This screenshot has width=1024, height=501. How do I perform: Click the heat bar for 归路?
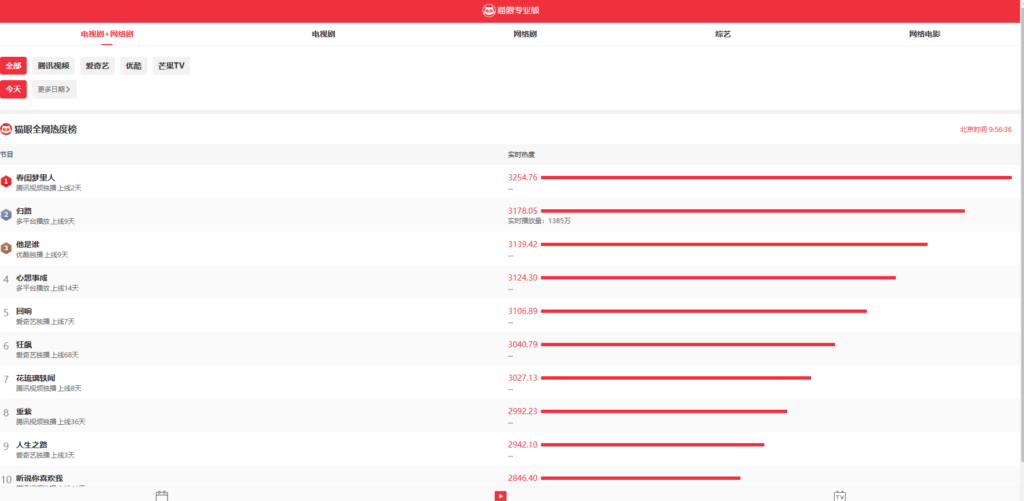[752, 211]
